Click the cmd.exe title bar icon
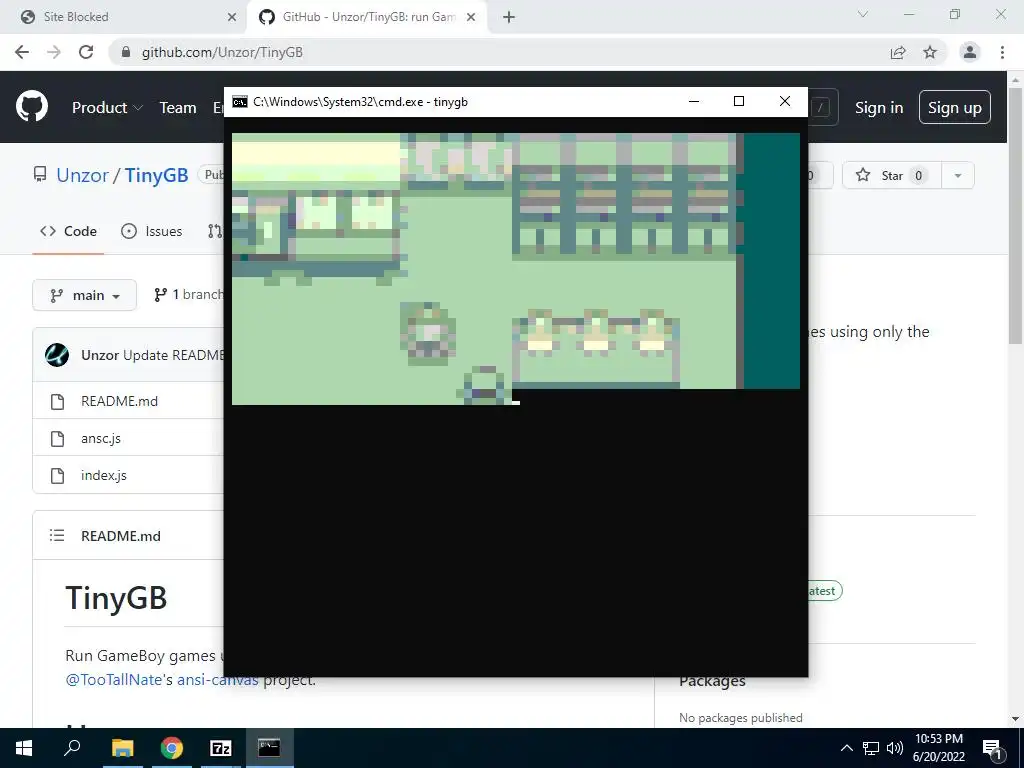 coord(240,102)
